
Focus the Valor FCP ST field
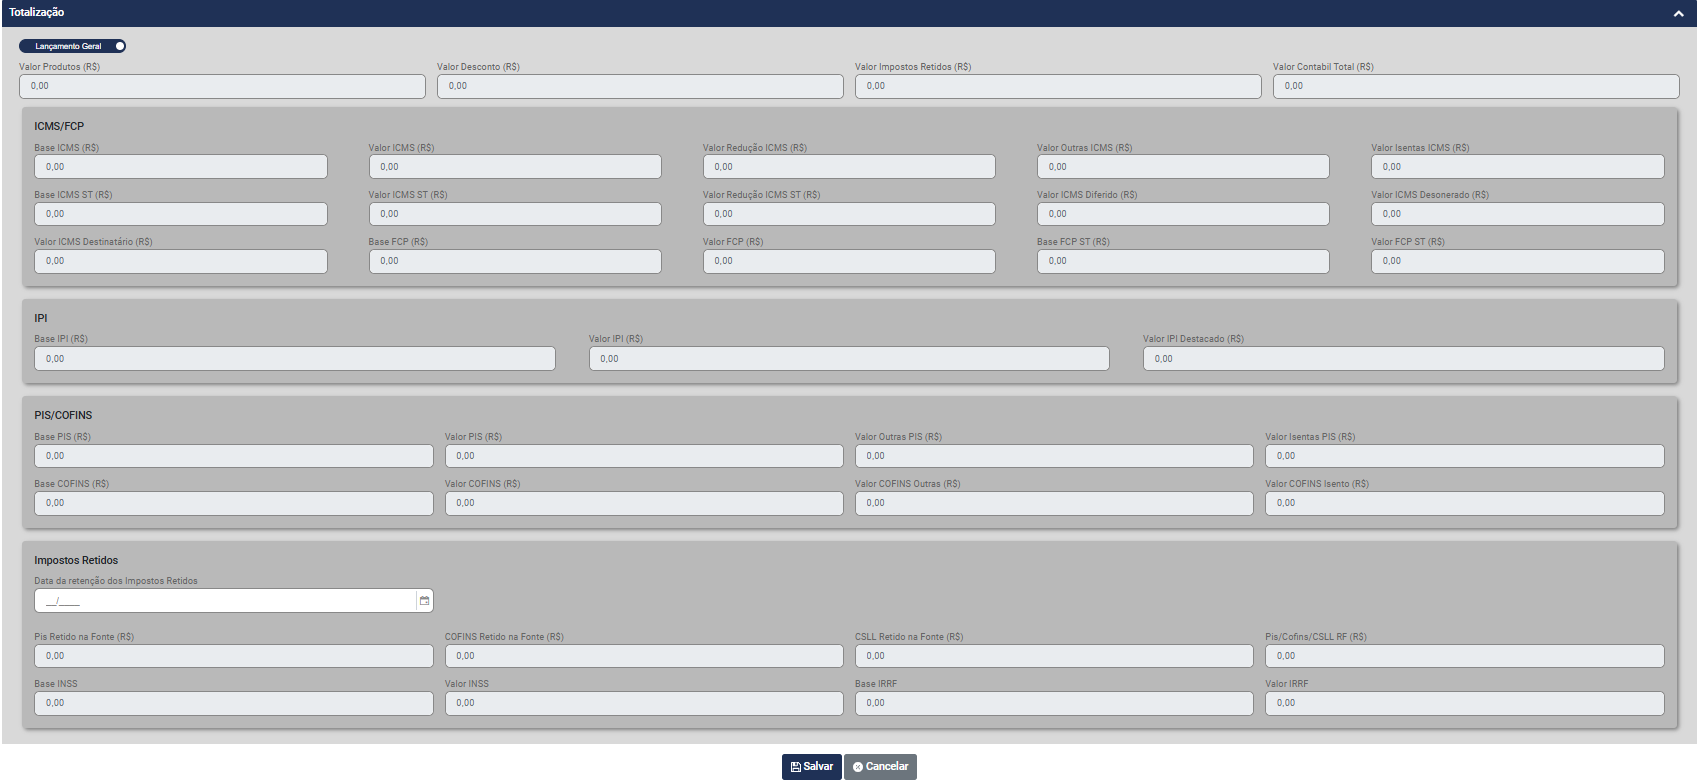[1517, 261]
